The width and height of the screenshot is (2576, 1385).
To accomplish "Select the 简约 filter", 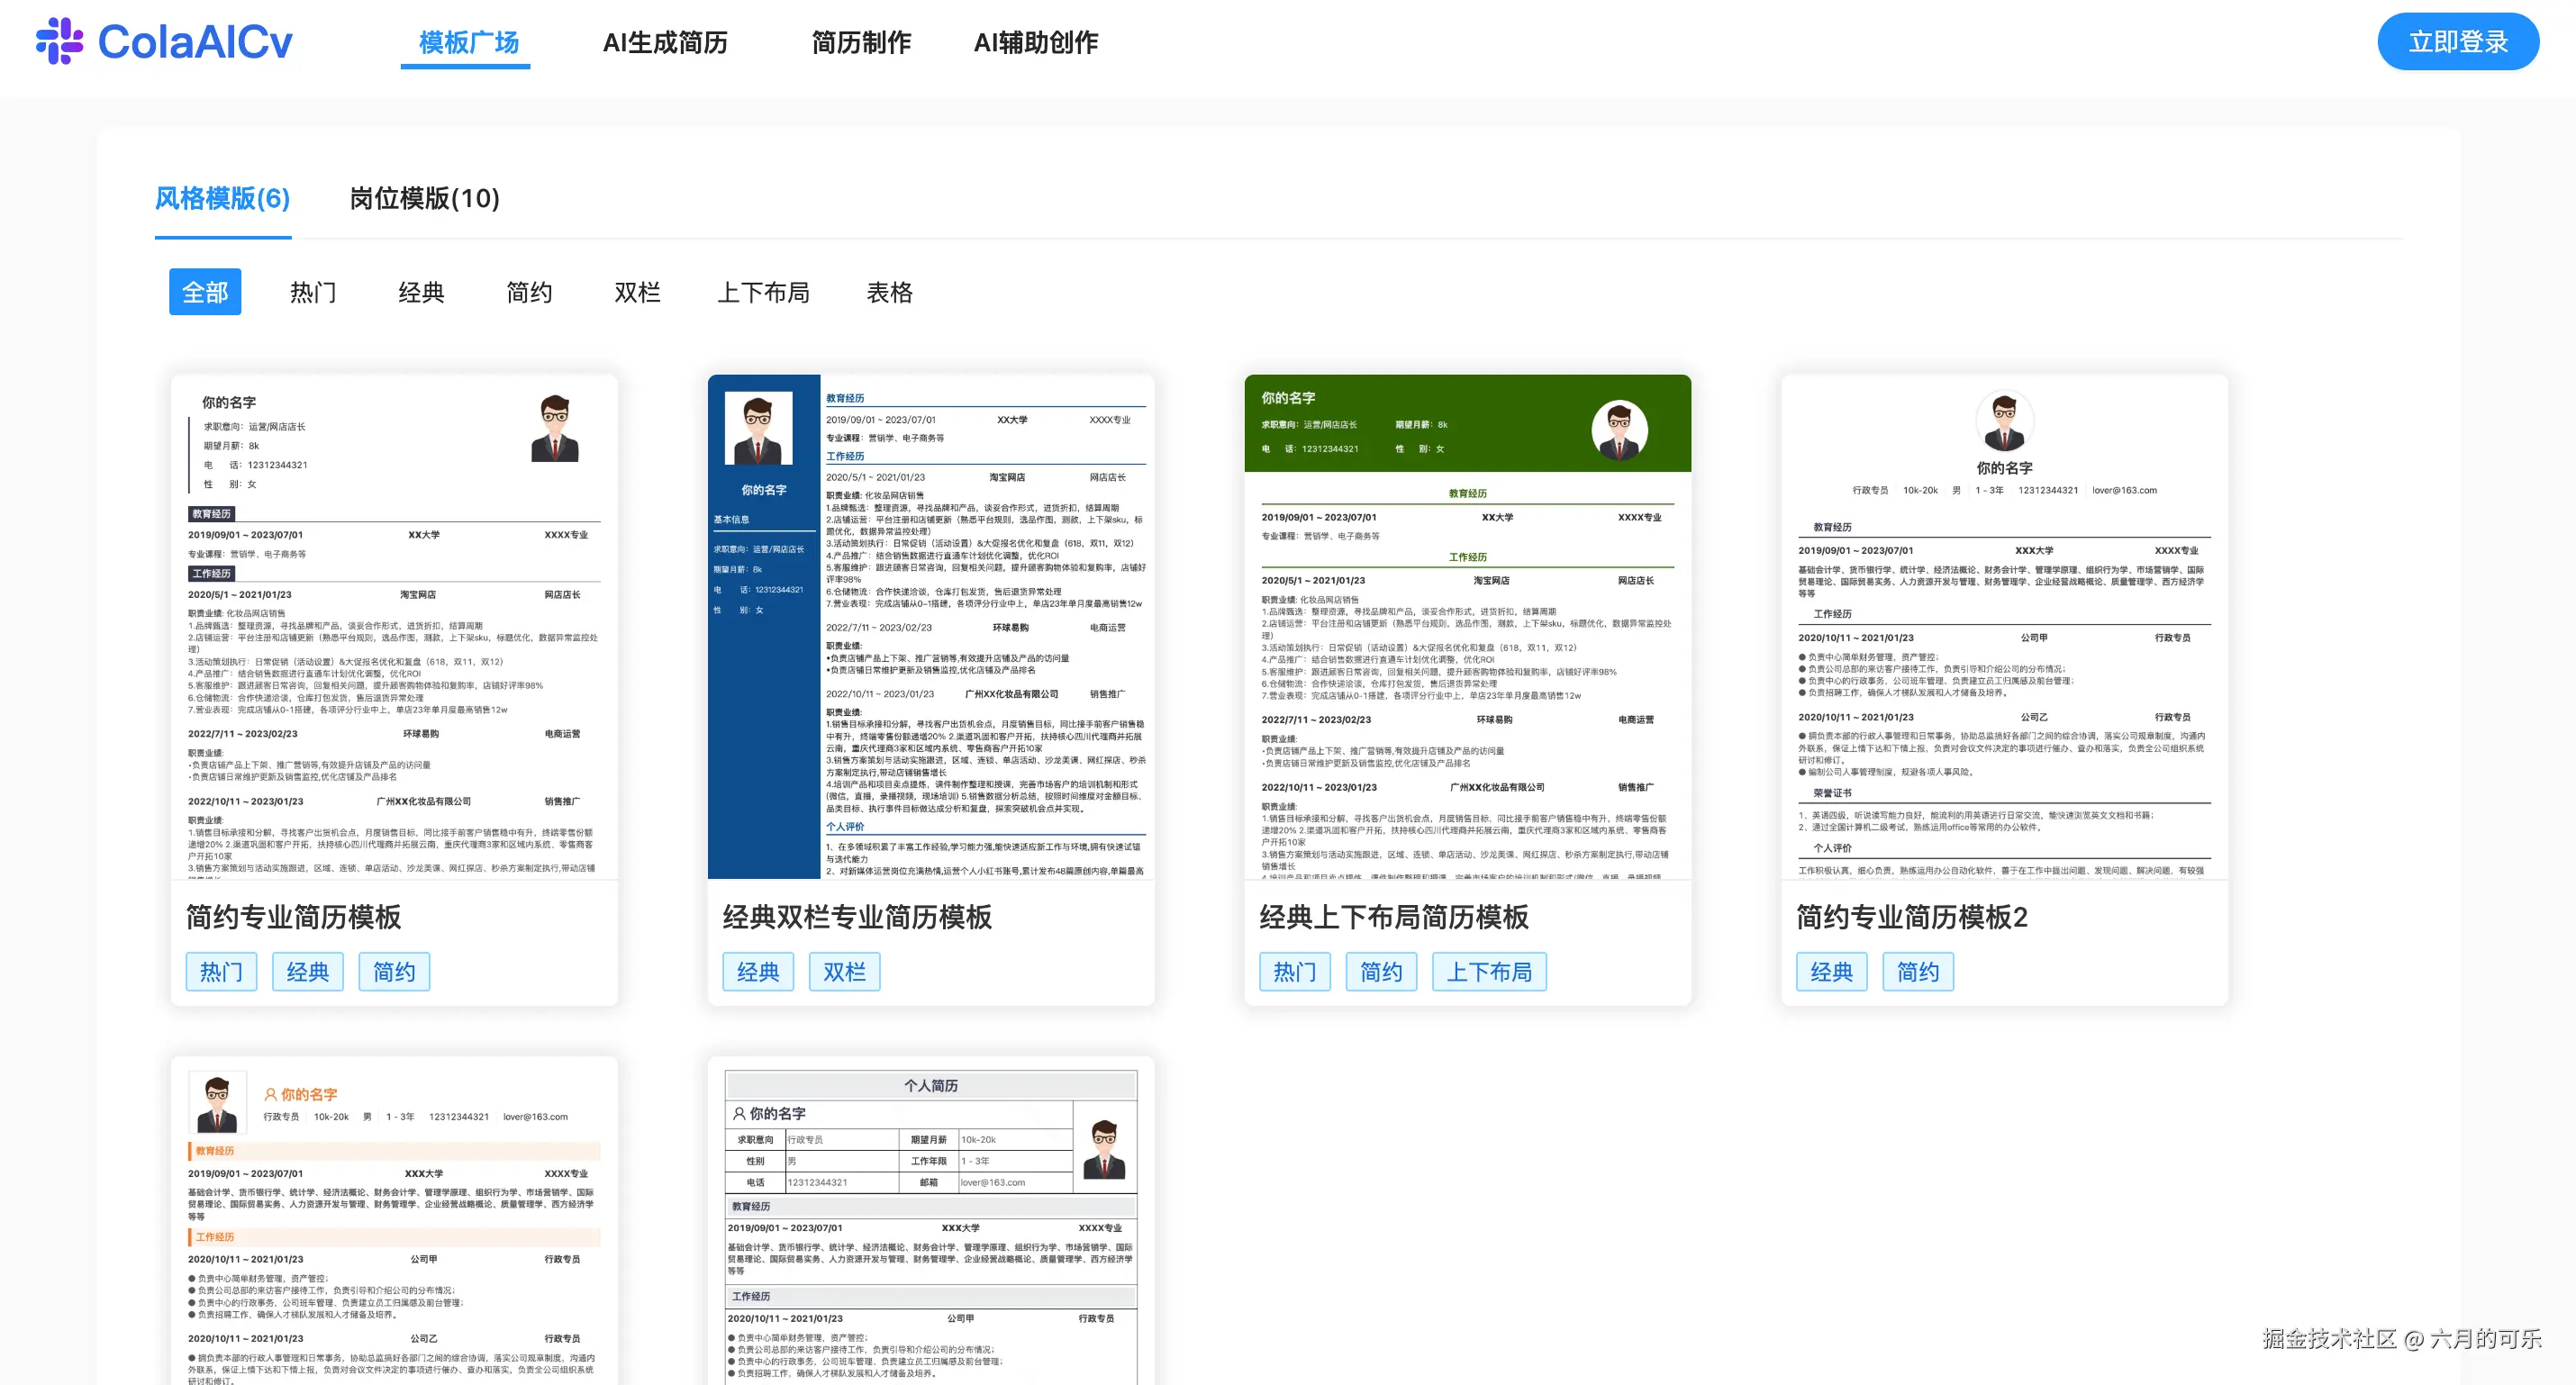I will point(529,292).
